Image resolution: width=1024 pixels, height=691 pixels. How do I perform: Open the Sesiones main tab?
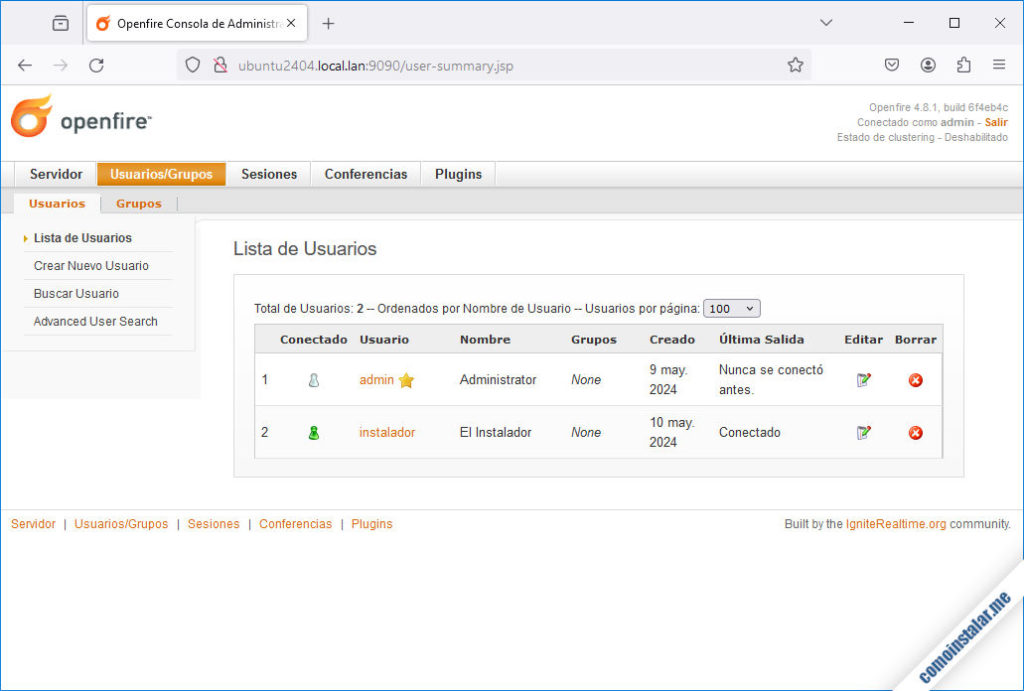pyautogui.click(x=269, y=174)
